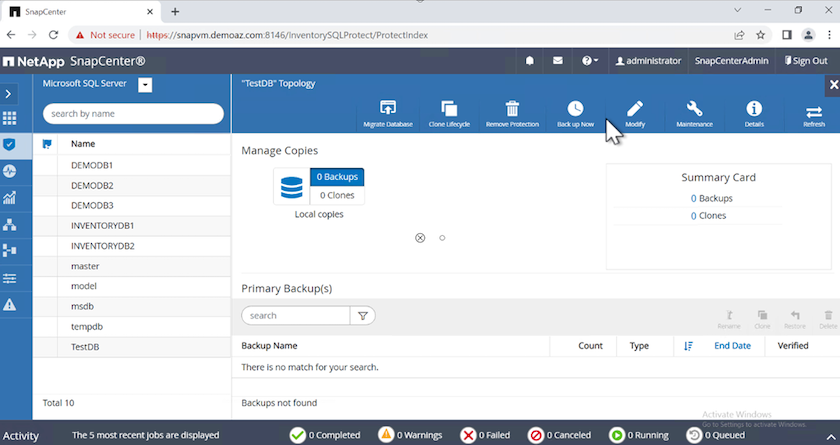Open the Hosts hierarchy icon in sidebar
Viewport: 840px width, 445px height.
tap(10, 224)
